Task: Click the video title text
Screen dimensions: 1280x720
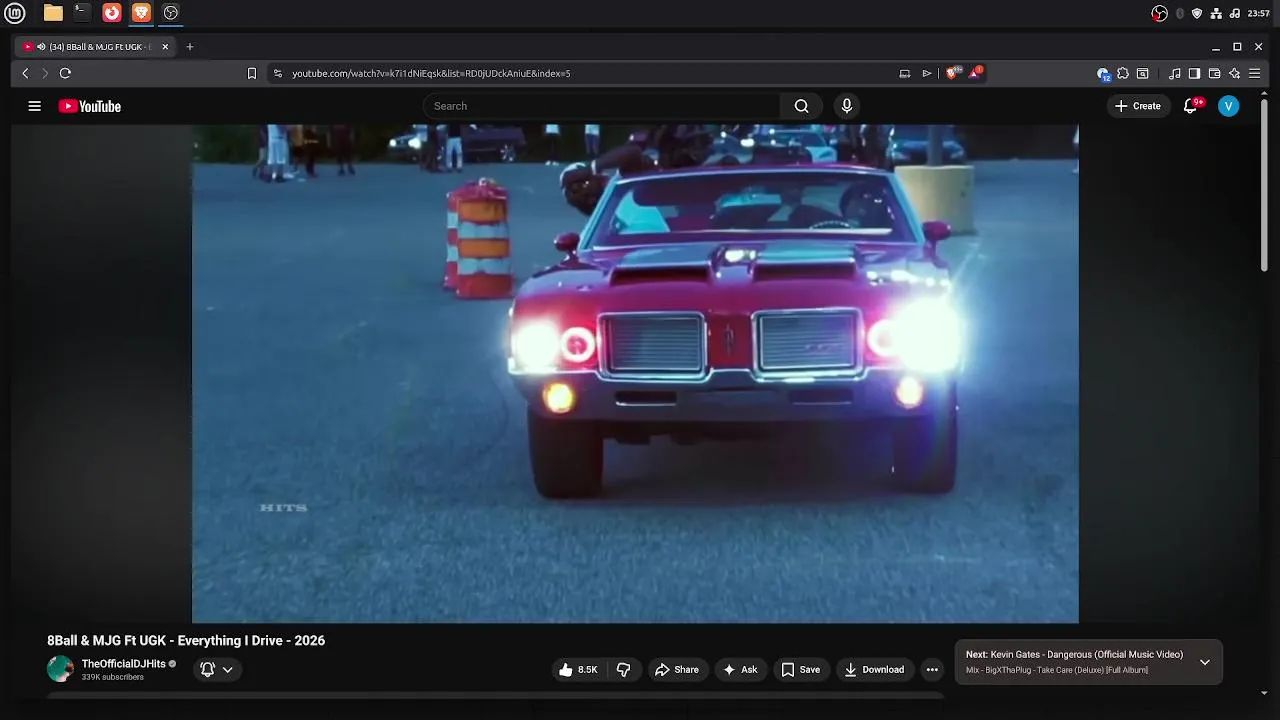Action: (186, 641)
